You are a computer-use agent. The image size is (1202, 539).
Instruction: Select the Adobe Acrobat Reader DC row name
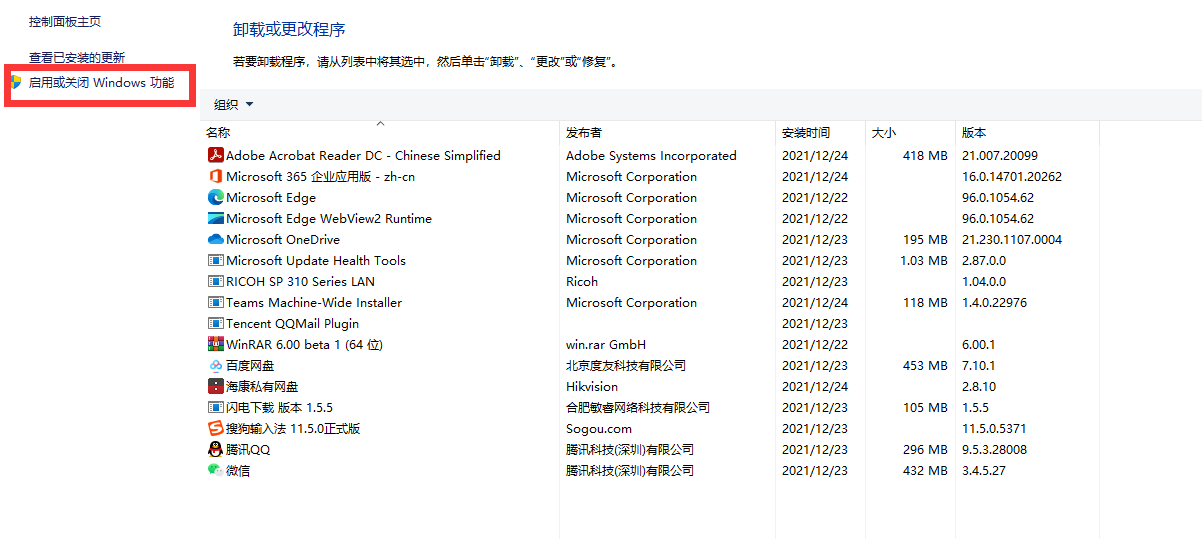363,155
